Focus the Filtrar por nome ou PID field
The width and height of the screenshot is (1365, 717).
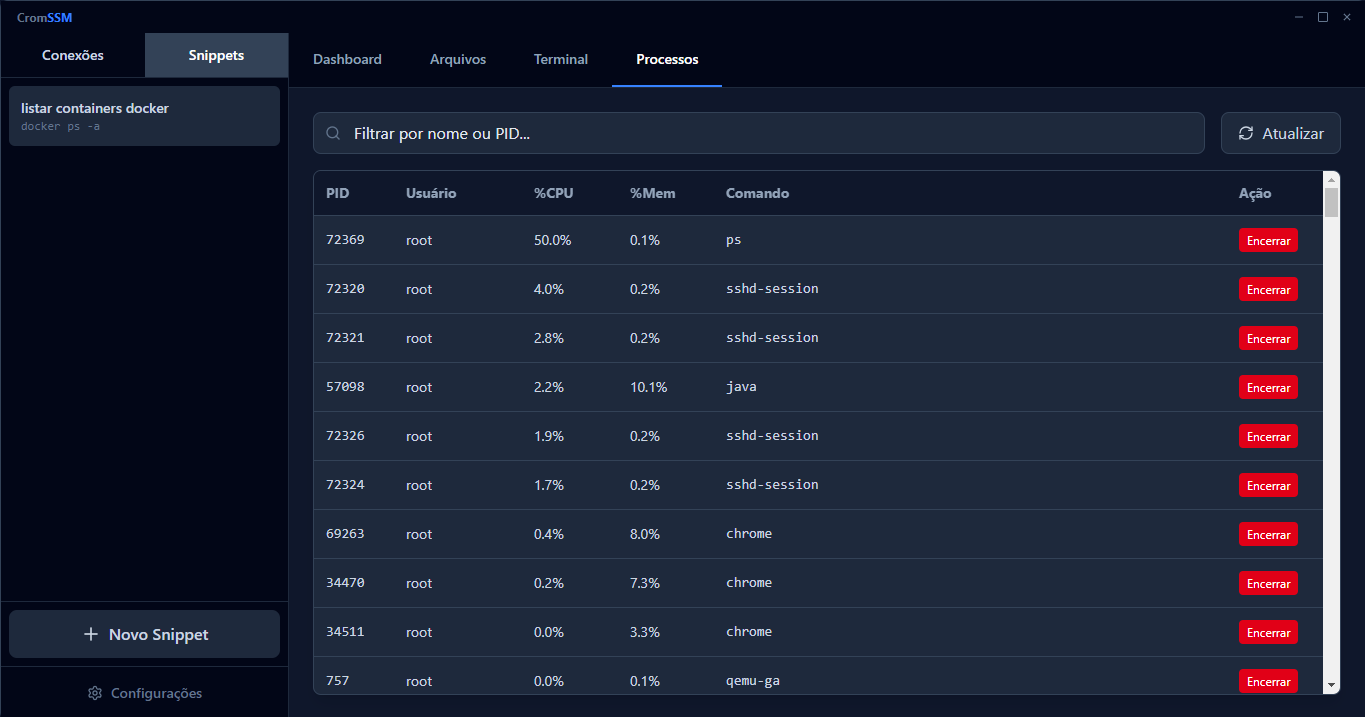pos(770,133)
